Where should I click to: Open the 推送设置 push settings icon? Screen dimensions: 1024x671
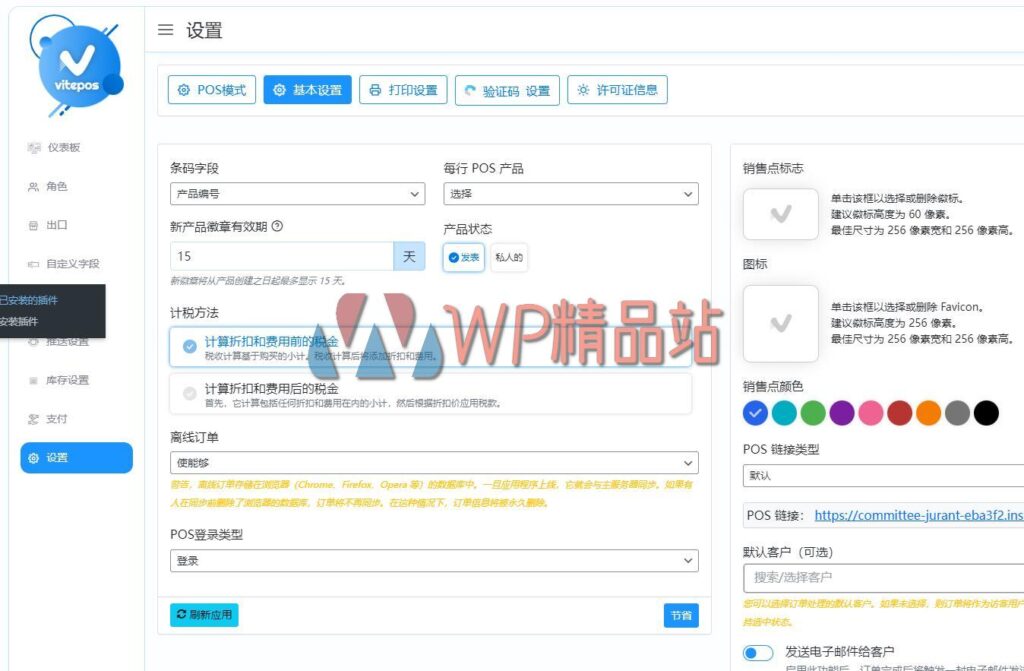(36, 340)
